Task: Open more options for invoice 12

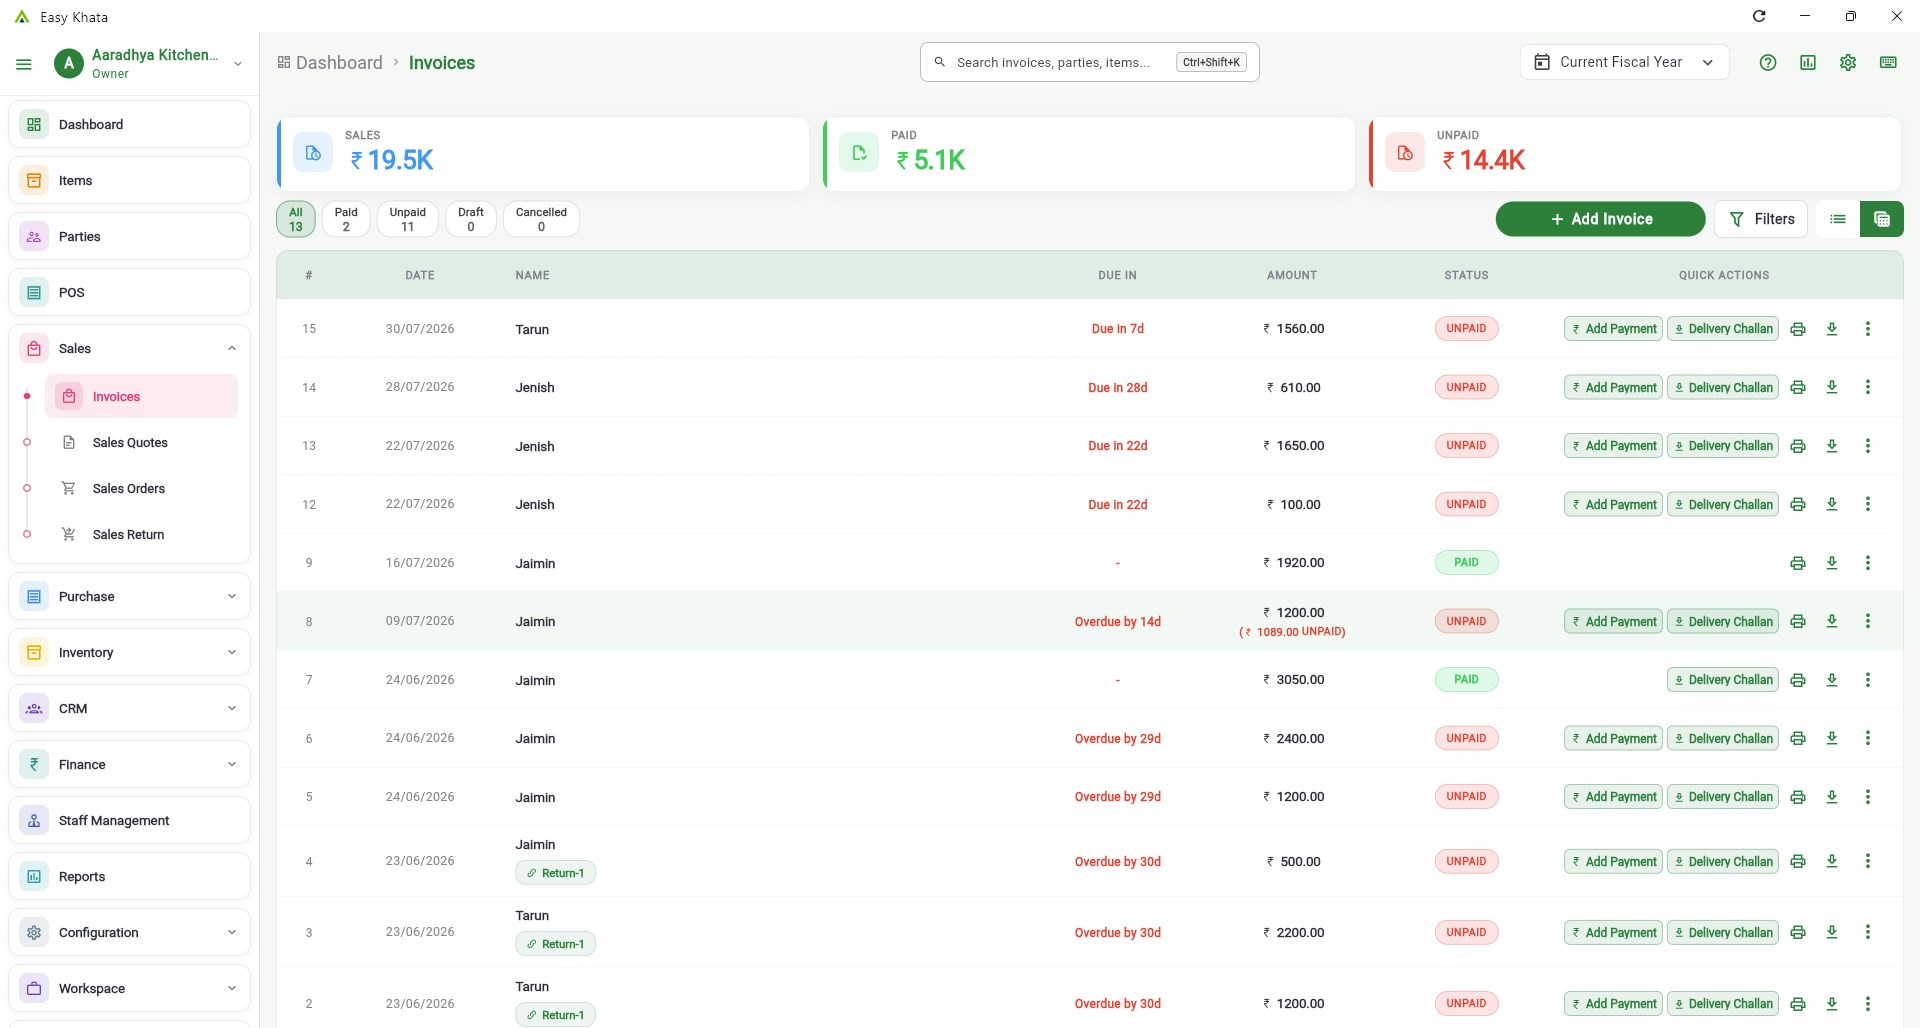Action: (1868, 504)
